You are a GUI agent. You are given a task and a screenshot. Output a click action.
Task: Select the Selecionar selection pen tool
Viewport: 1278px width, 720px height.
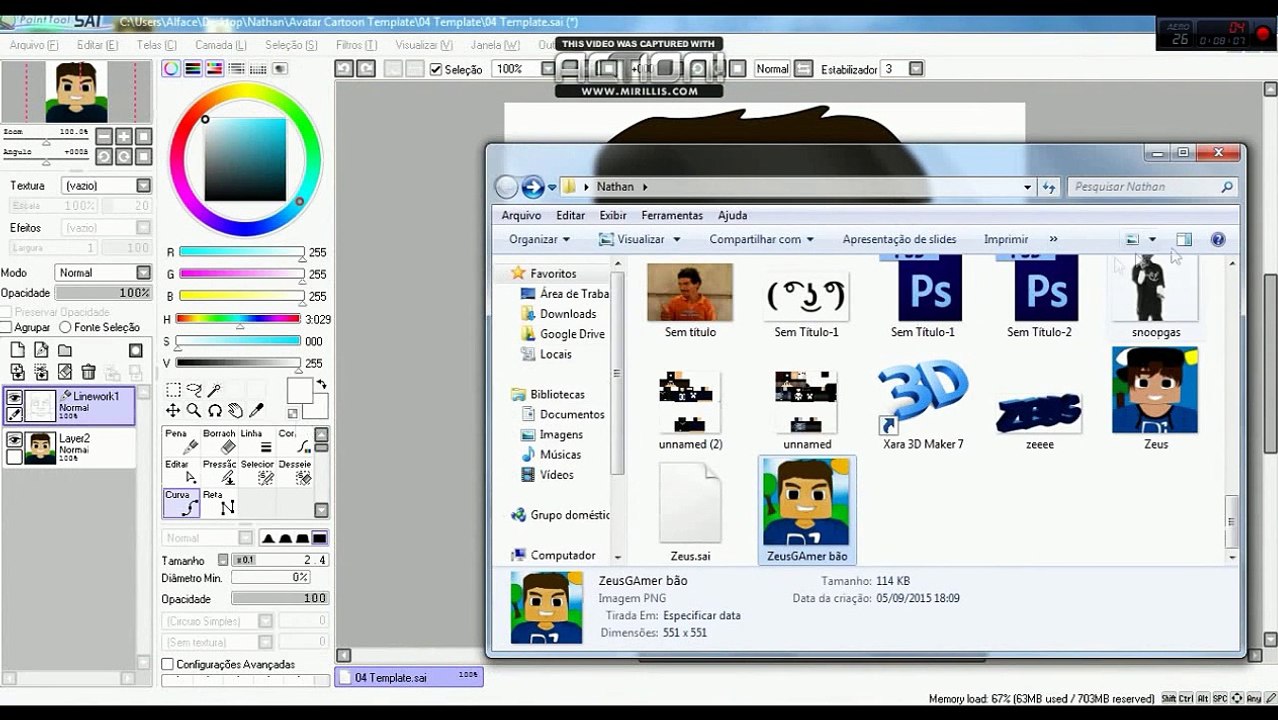(x=256, y=472)
